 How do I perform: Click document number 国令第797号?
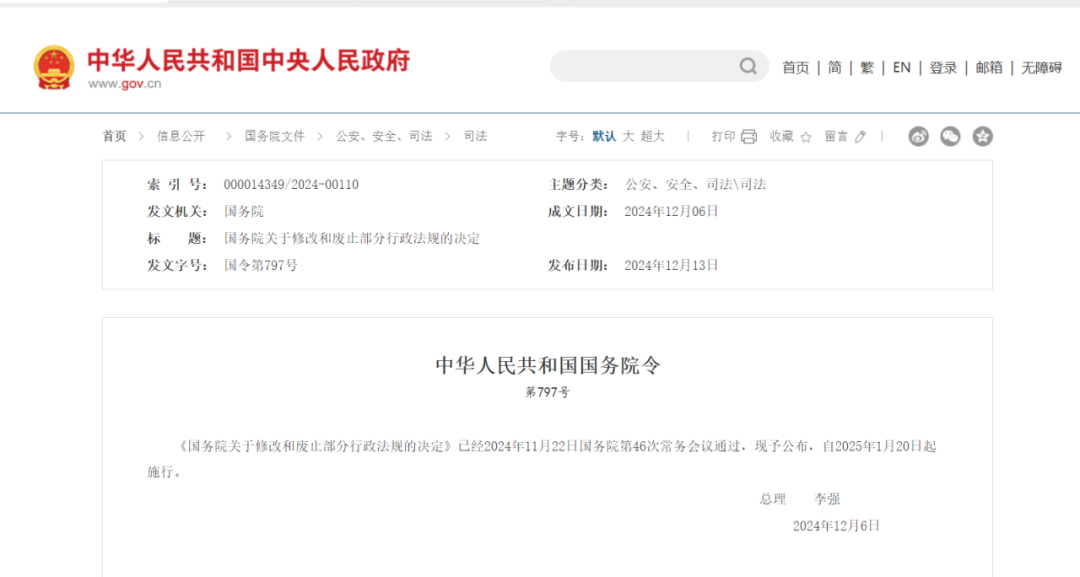pyautogui.click(x=261, y=265)
